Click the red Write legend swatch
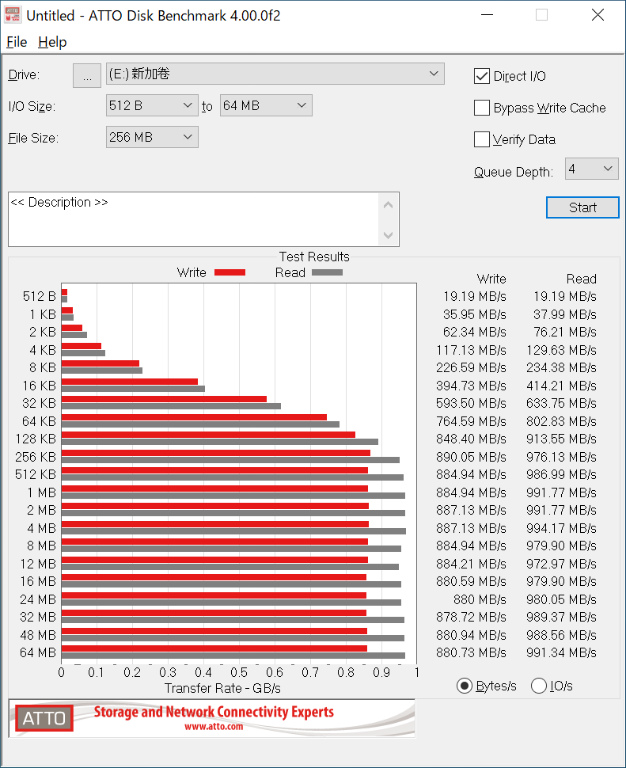Screen dimensions: 626x768 pos(230,273)
